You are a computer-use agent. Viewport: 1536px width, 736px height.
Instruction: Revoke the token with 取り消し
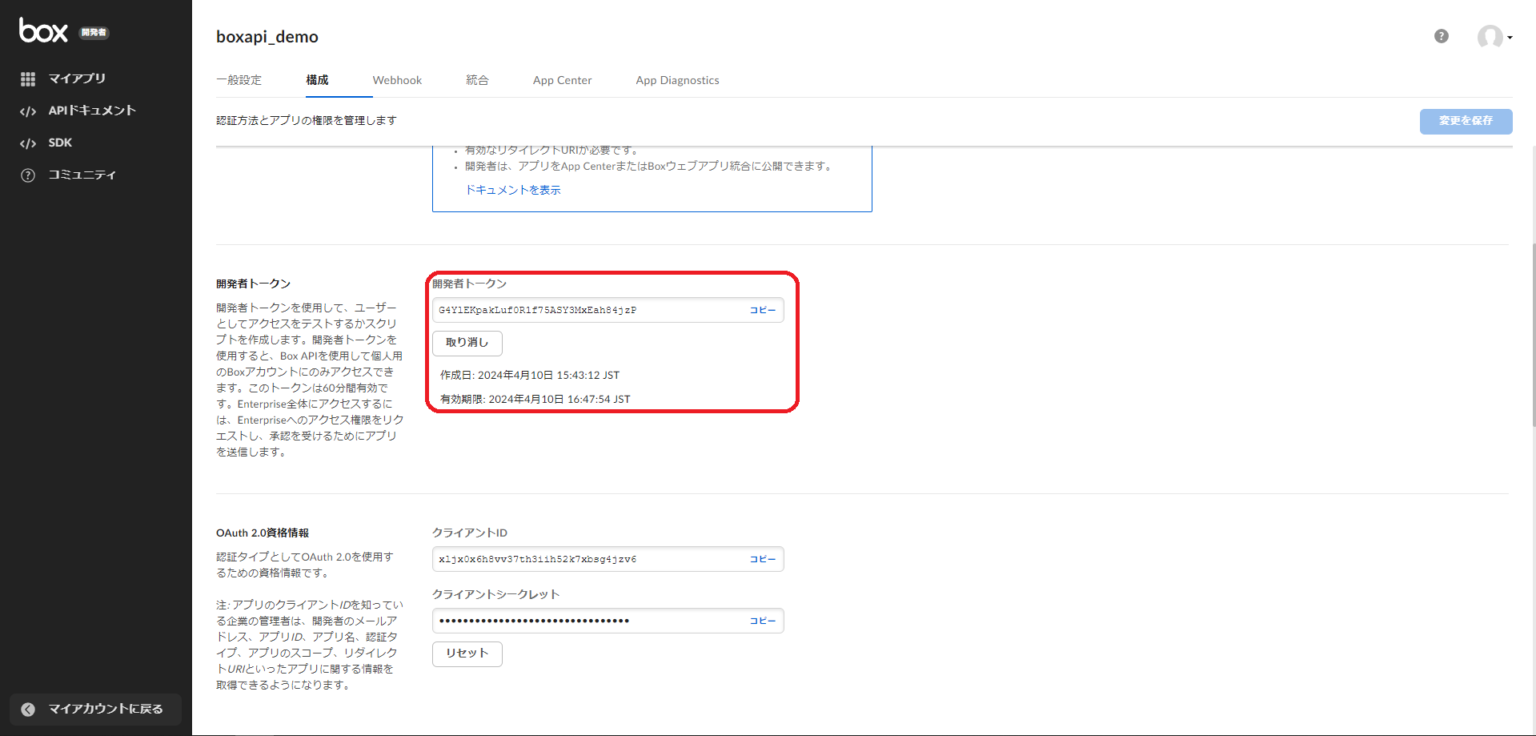pyautogui.click(x=466, y=343)
